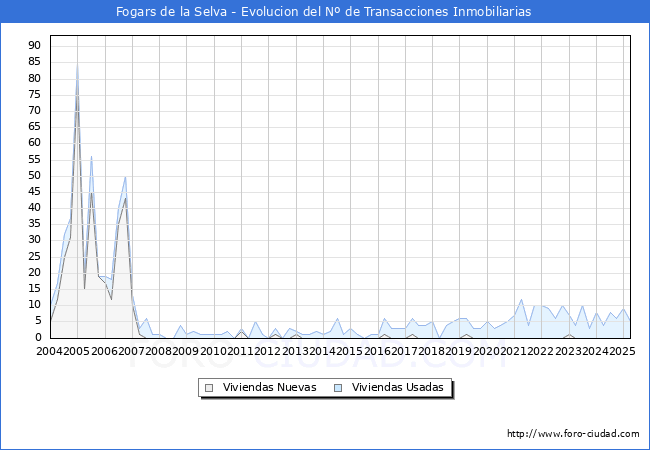Click the x-axis year 2011
The height and width of the screenshot is (450, 650).
click(241, 351)
